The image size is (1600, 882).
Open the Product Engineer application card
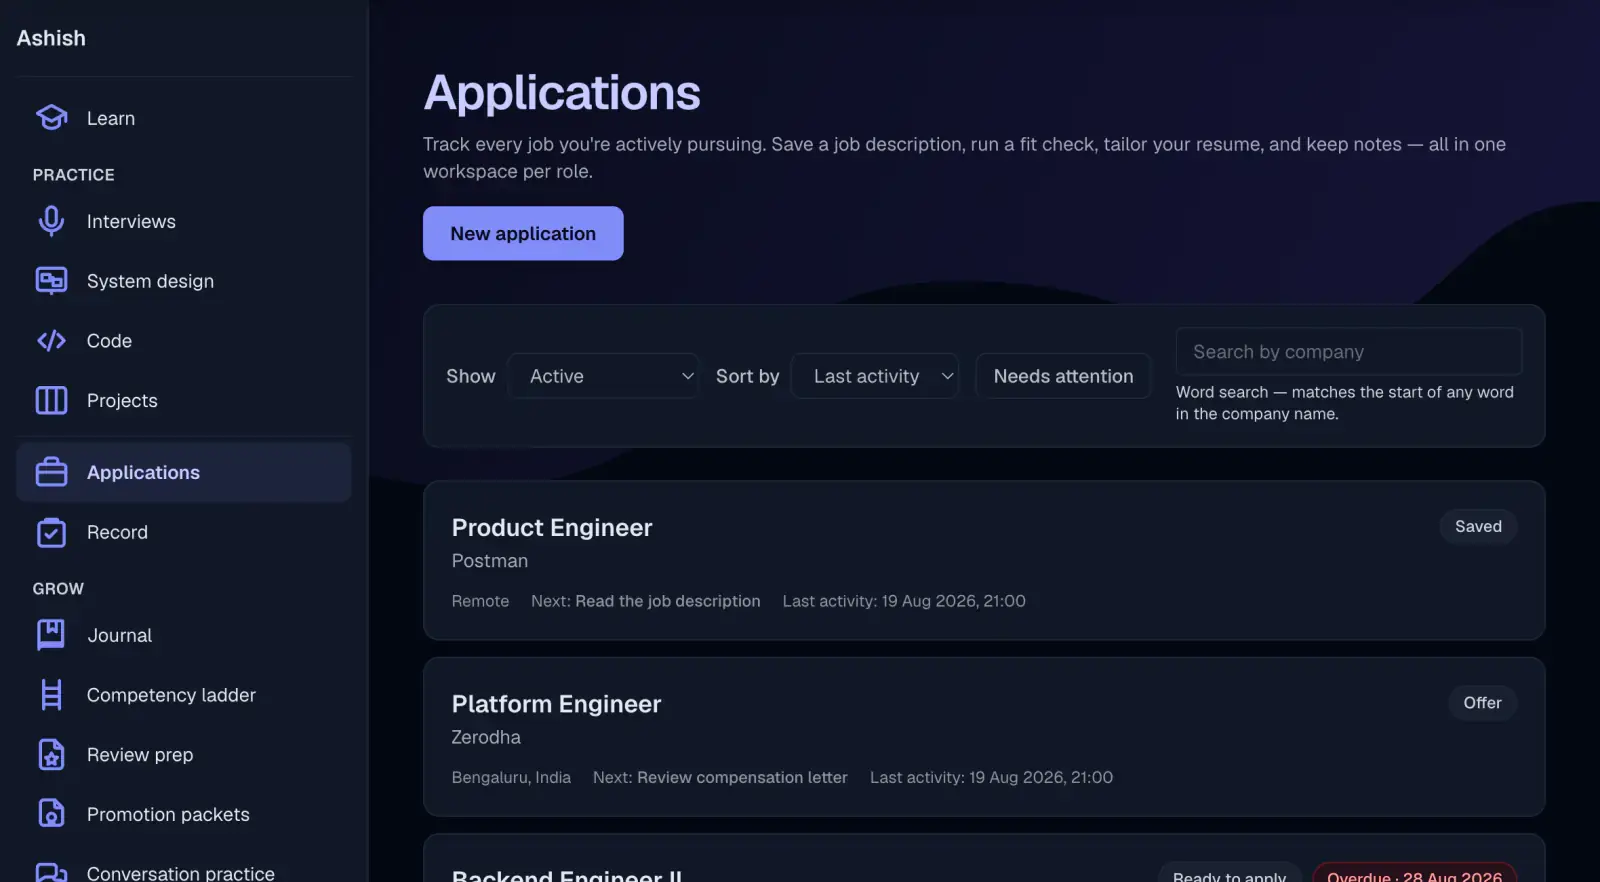pos(984,560)
